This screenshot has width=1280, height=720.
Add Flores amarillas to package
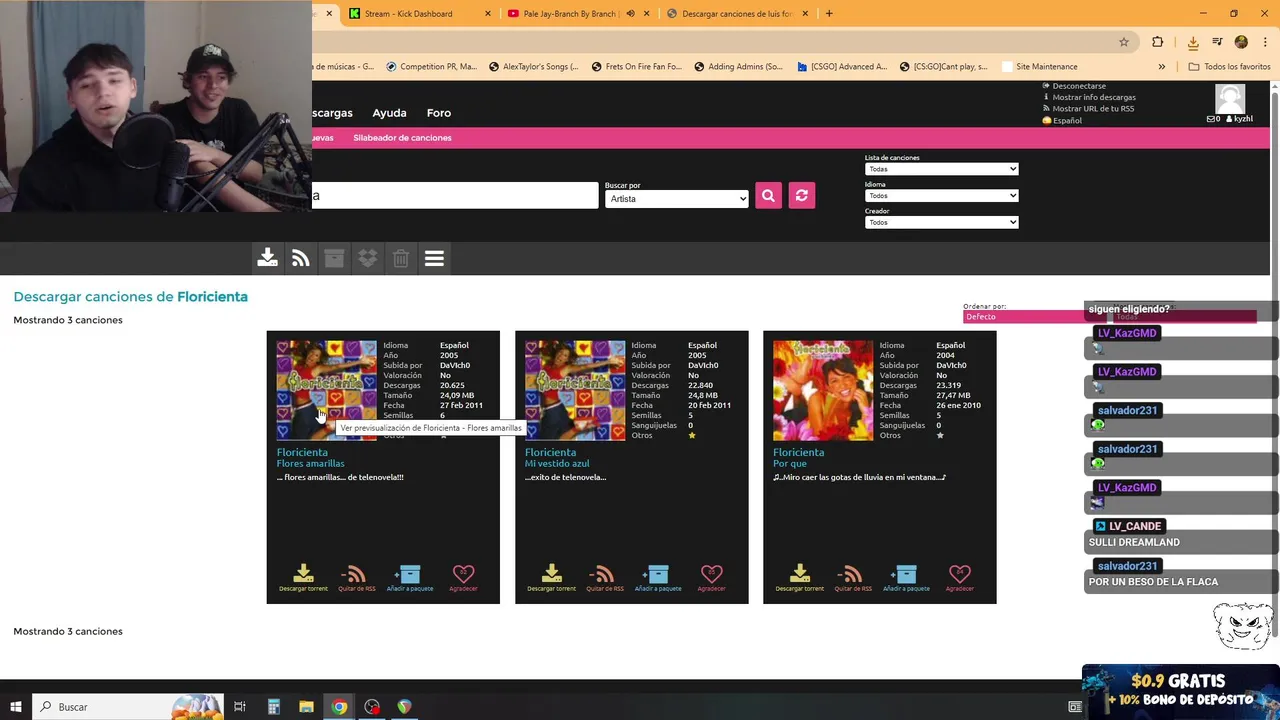(409, 577)
